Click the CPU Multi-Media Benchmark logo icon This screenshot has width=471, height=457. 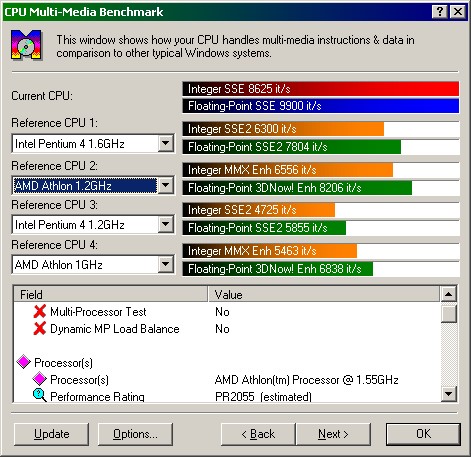[x=27, y=45]
